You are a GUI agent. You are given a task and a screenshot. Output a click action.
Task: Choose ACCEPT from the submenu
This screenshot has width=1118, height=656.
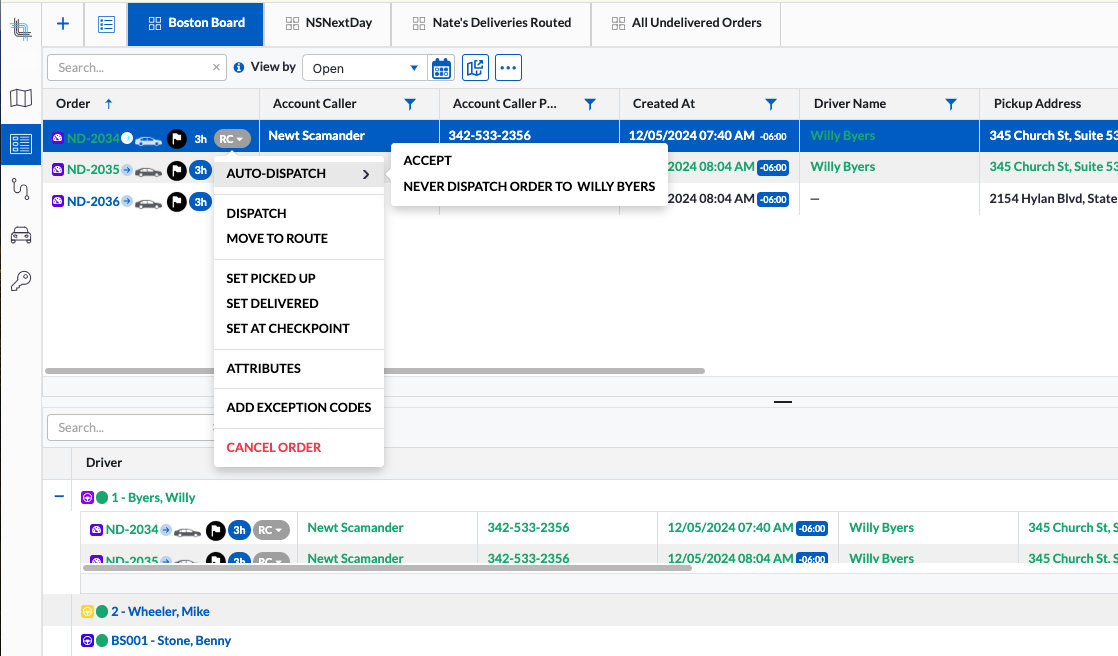tap(427, 160)
